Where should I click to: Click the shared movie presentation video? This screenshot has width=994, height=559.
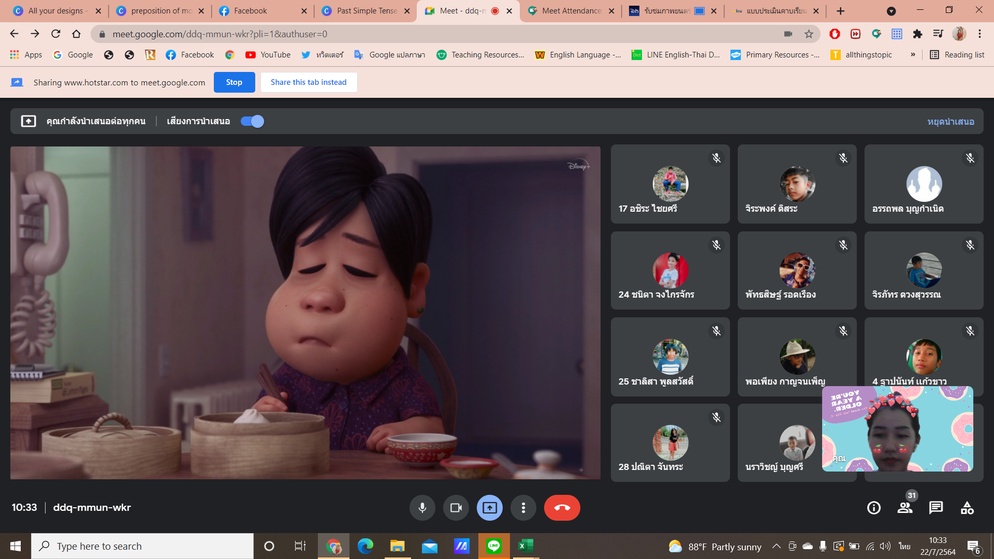pos(305,312)
